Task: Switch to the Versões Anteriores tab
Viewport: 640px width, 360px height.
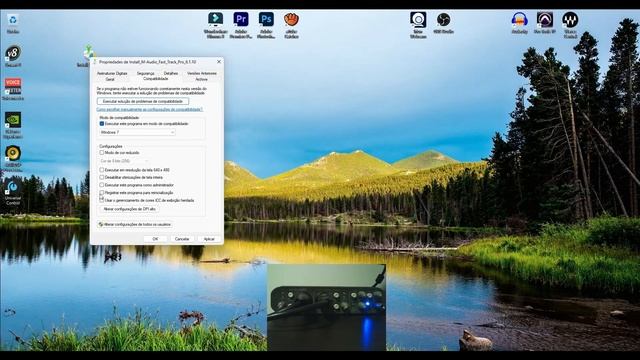Action: pyautogui.click(x=202, y=73)
